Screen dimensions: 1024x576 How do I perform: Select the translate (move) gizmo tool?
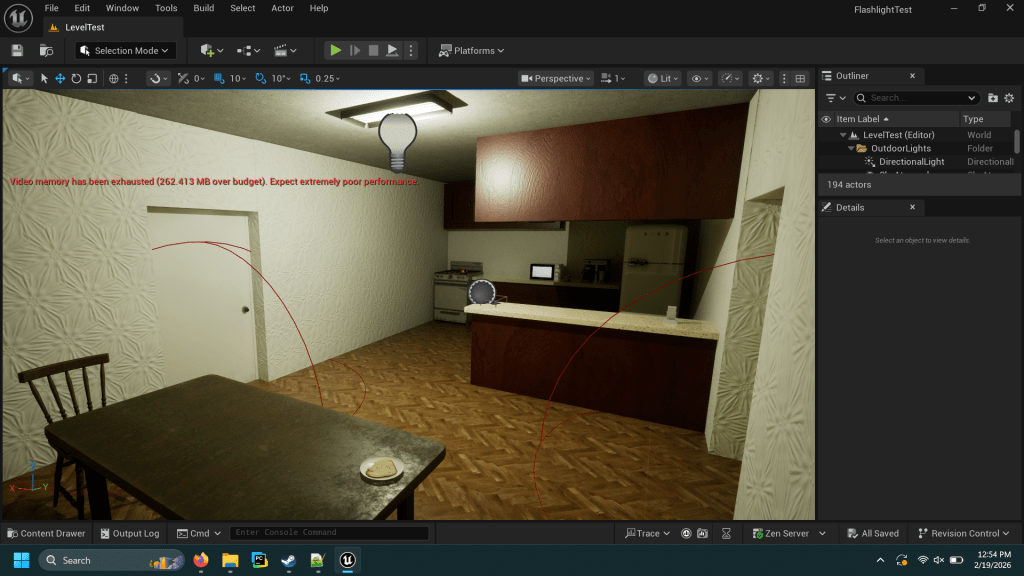(x=60, y=78)
